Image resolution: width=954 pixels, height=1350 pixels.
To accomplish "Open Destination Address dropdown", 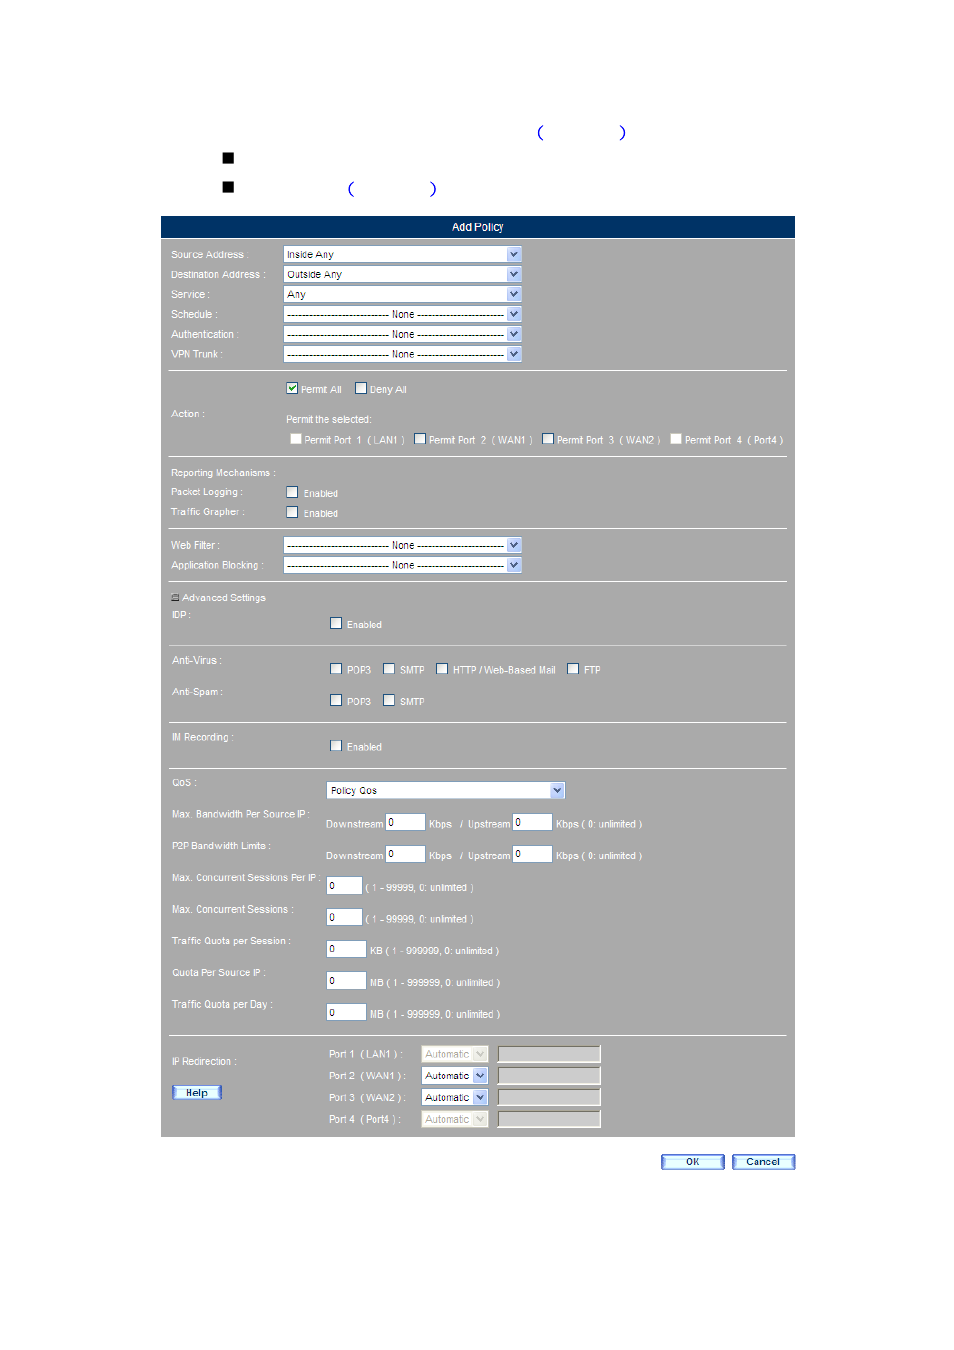I will point(402,274).
